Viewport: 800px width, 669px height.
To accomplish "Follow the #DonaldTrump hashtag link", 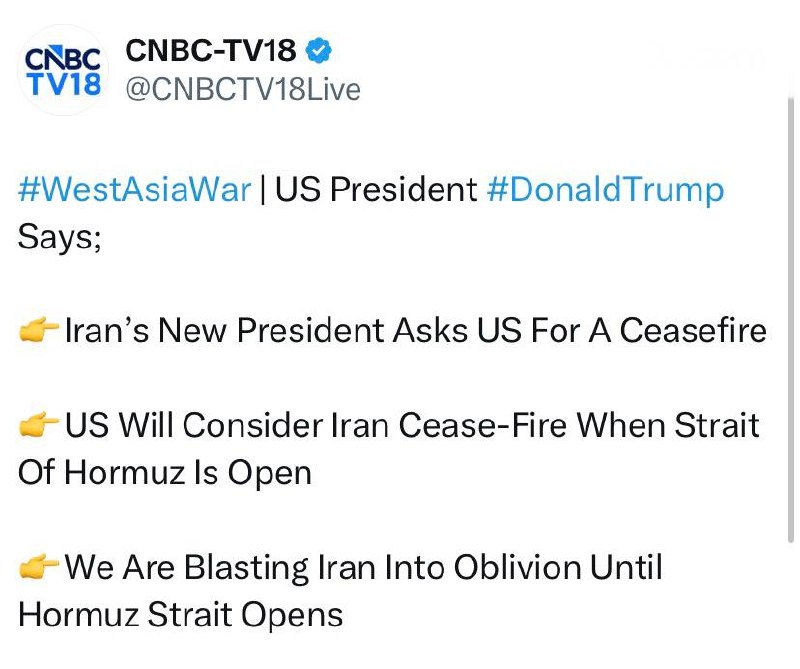I will pos(605,189).
